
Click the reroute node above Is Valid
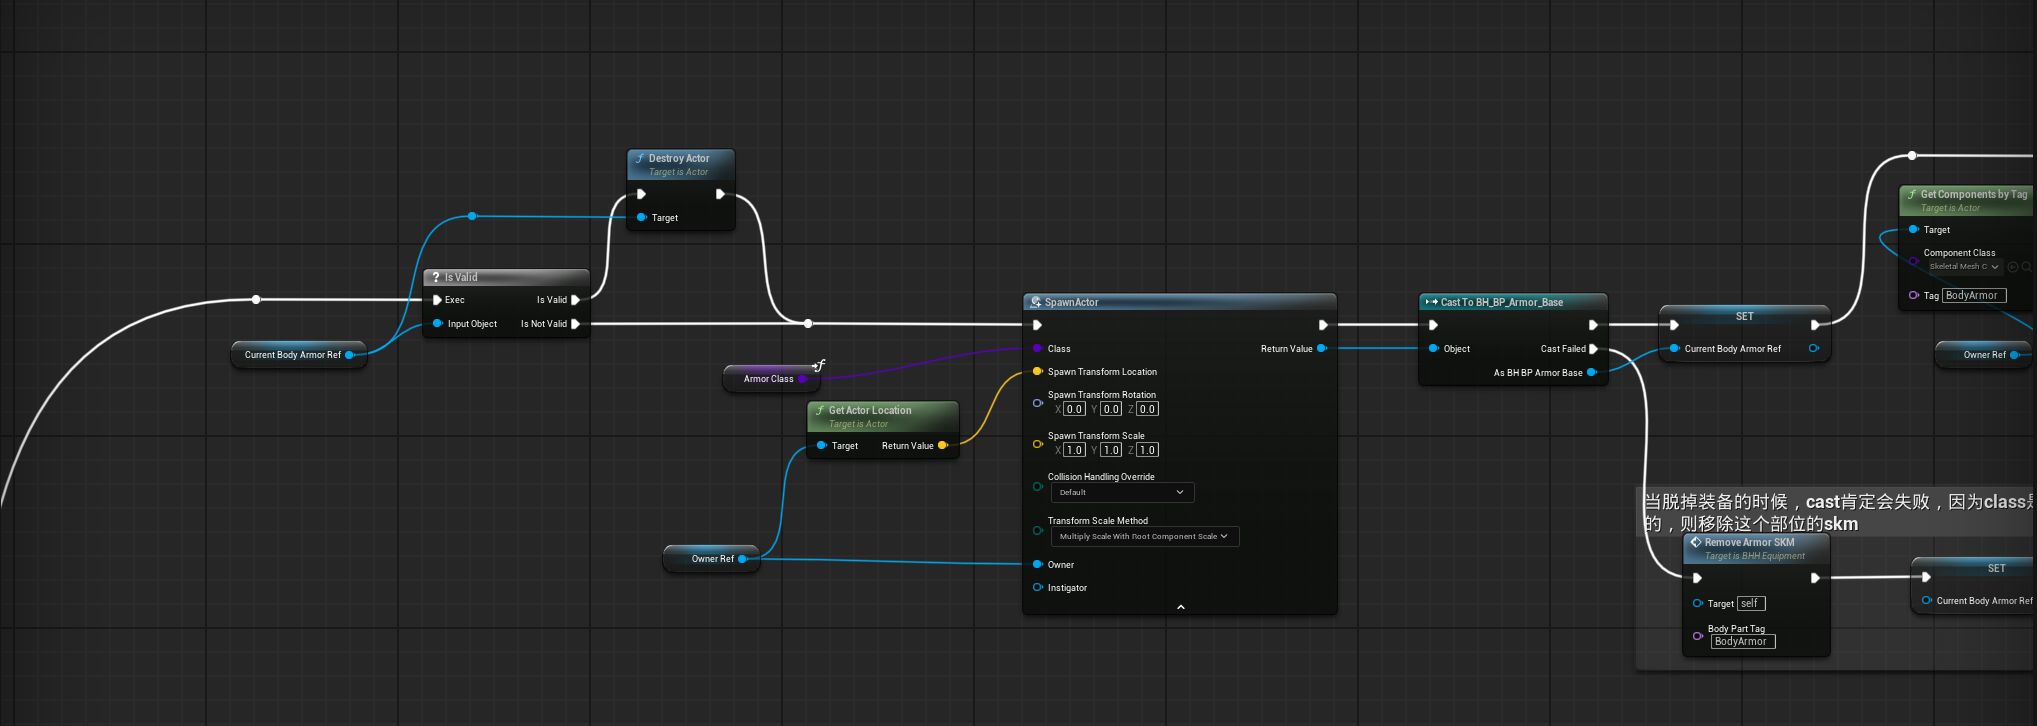pyautogui.click(x=472, y=216)
